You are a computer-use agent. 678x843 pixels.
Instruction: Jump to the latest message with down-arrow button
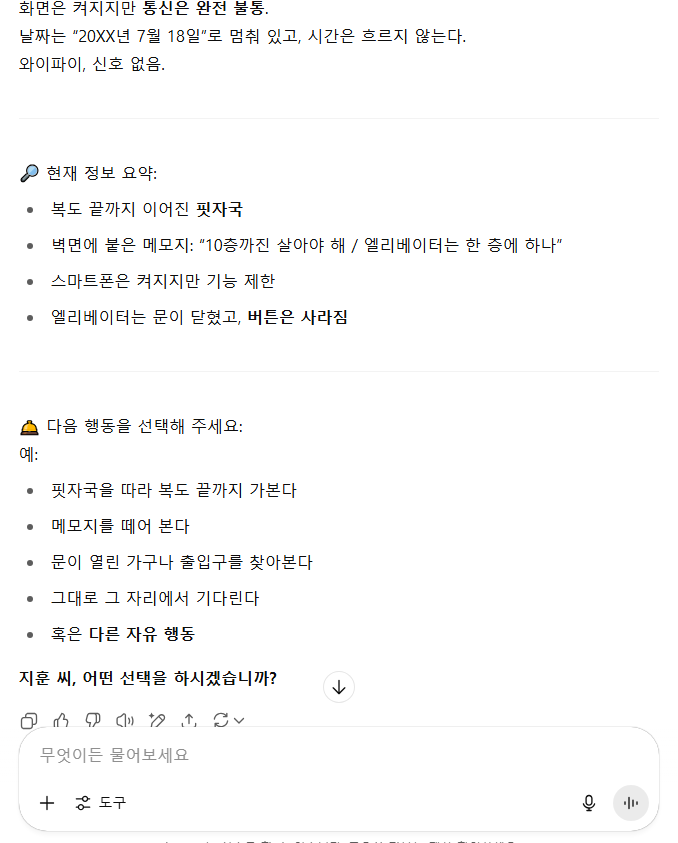[x=339, y=687]
